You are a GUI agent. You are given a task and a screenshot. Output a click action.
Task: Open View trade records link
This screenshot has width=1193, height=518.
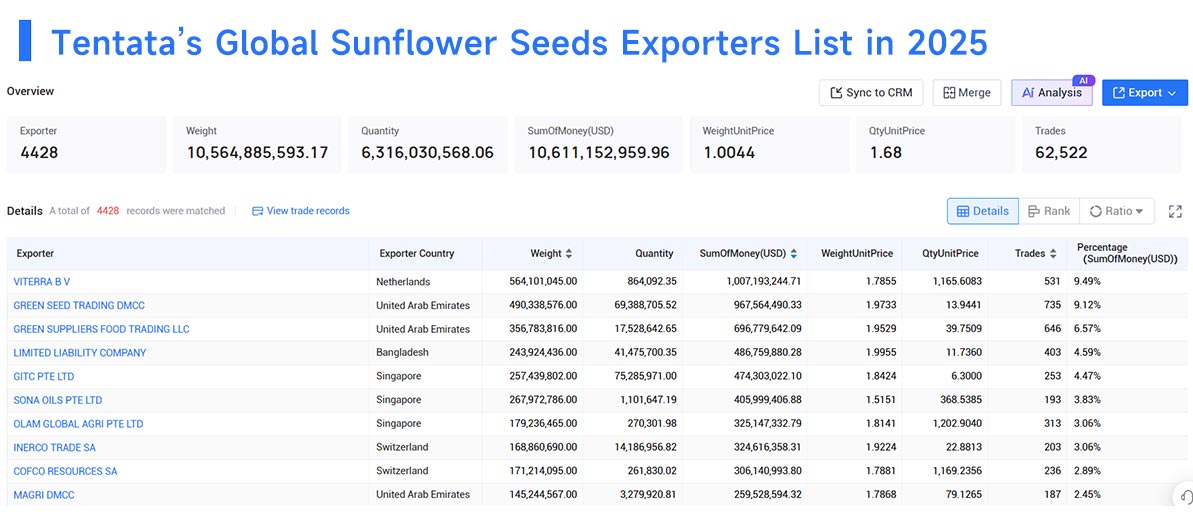[301, 211]
